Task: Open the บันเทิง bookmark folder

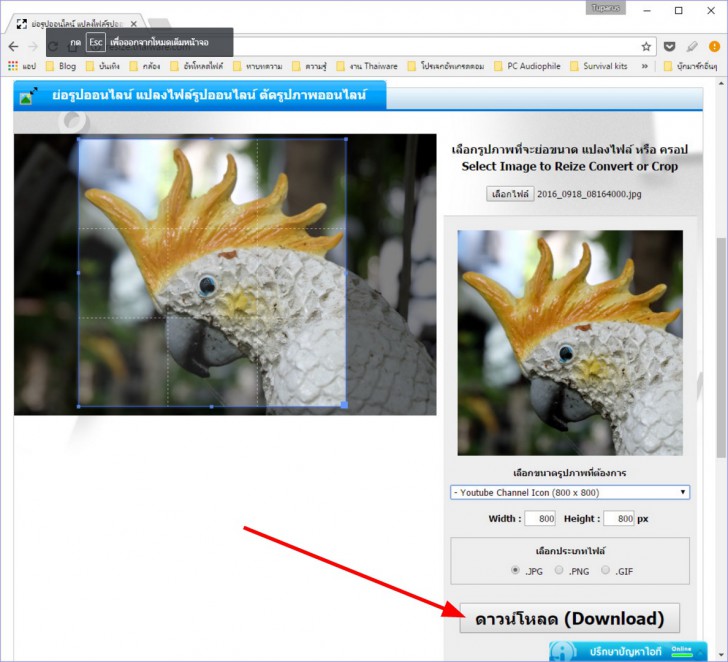Action: (103, 66)
